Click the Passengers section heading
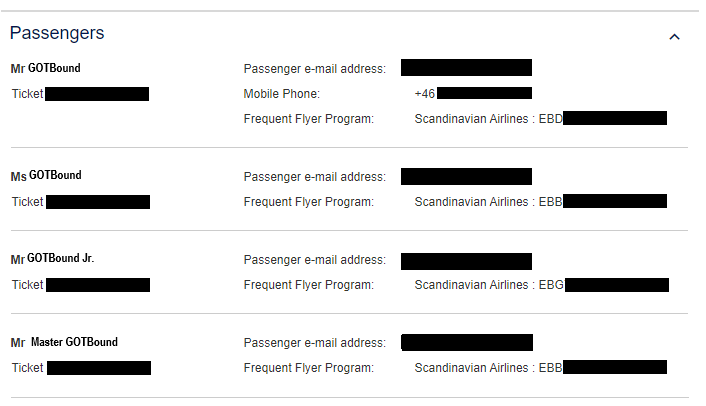The width and height of the screenshot is (706, 406). point(57,33)
